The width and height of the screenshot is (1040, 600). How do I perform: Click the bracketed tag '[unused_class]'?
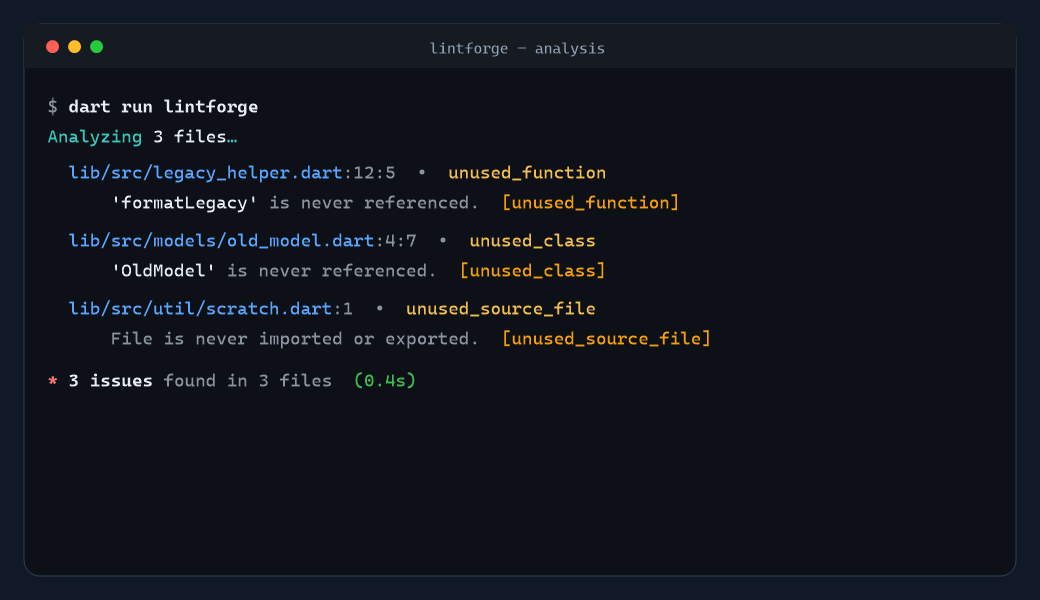click(x=532, y=270)
